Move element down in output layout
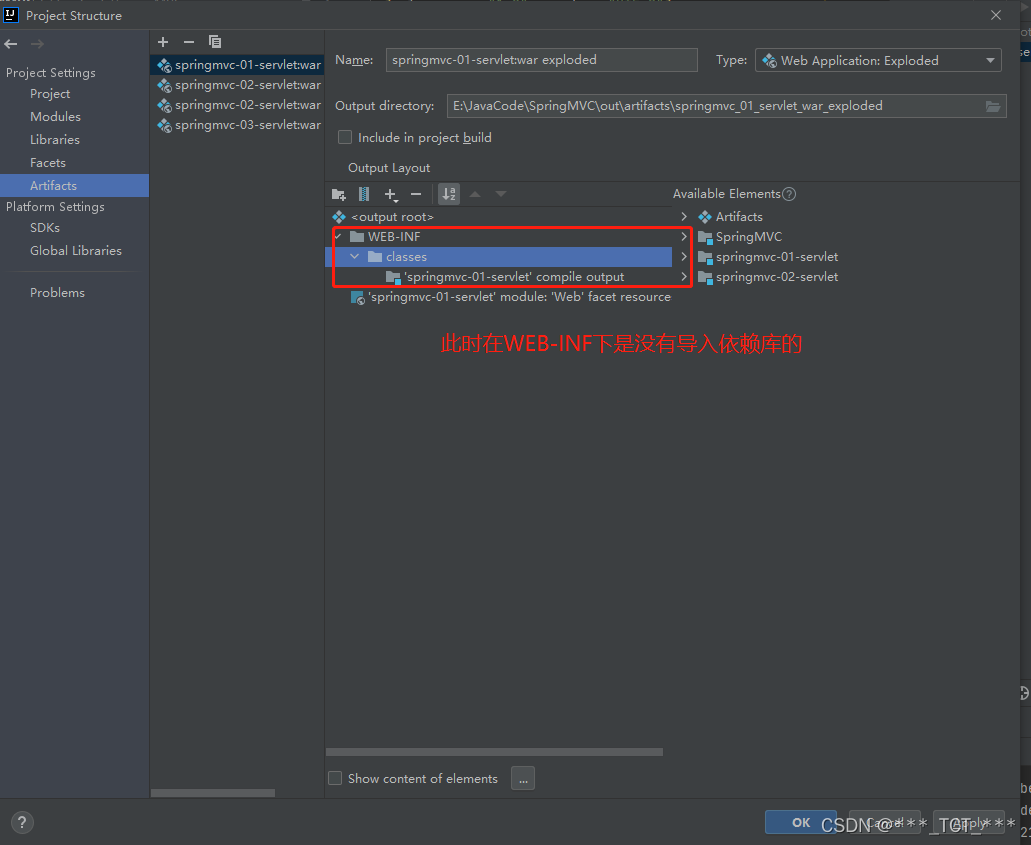The image size is (1031, 845). click(x=501, y=194)
